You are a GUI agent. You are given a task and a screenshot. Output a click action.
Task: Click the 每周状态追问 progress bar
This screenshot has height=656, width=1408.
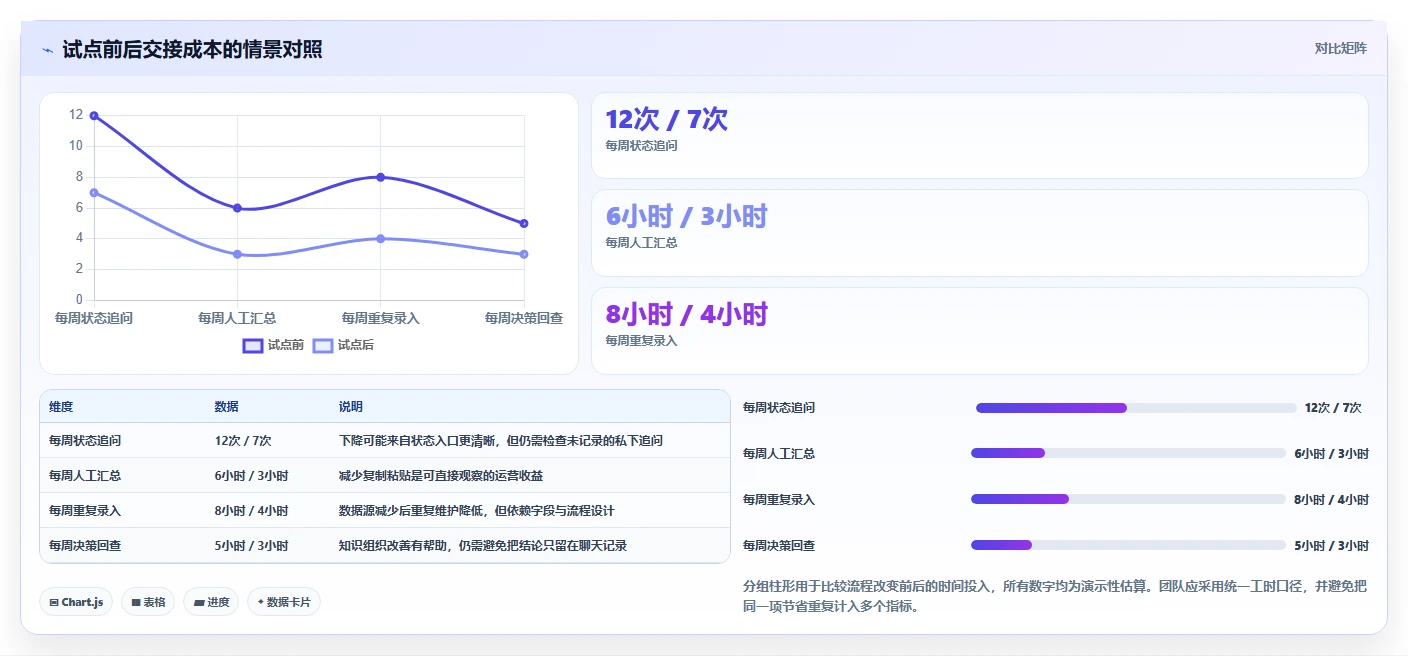pyautogui.click(x=1136, y=408)
